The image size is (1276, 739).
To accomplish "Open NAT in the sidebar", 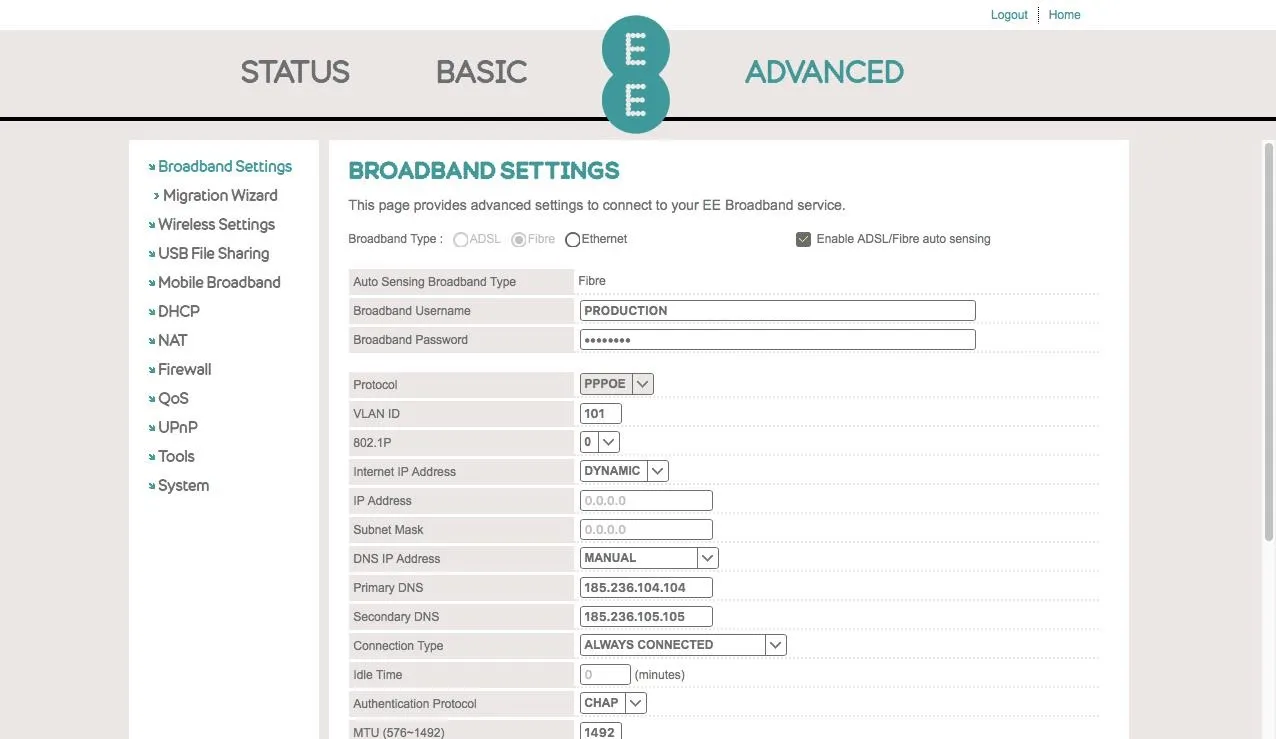I will pos(173,340).
